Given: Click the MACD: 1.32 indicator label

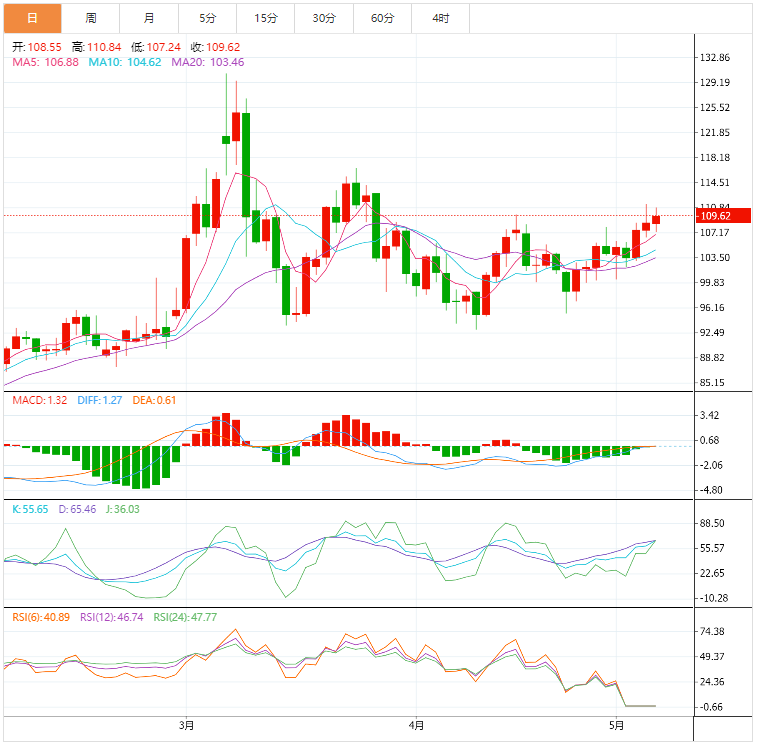Looking at the screenshot, I should [40, 400].
